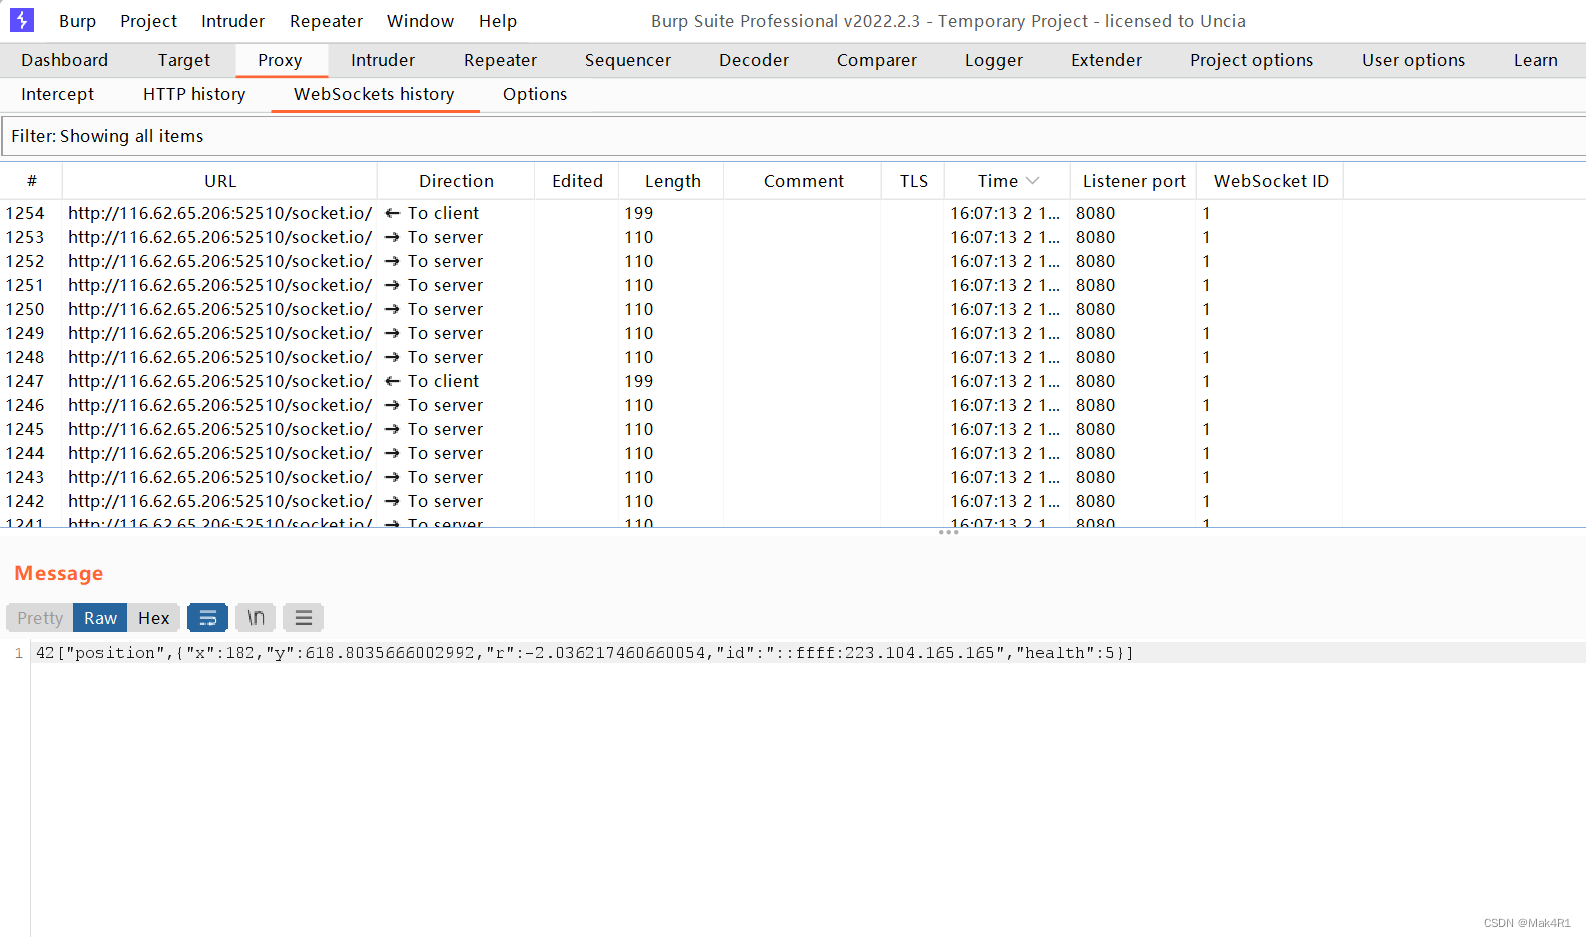Select the Proxy tab
Image resolution: width=1586 pixels, height=937 pixels.
280,60
